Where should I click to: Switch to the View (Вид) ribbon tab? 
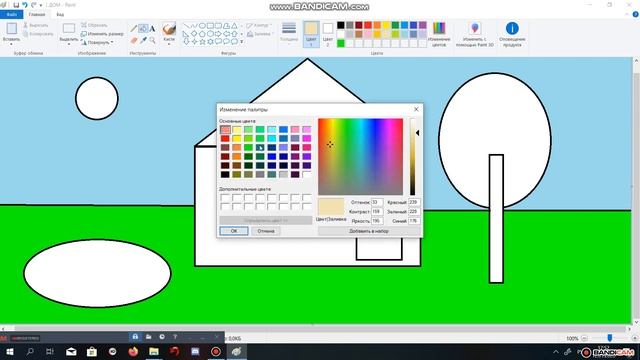coord(60,14)
